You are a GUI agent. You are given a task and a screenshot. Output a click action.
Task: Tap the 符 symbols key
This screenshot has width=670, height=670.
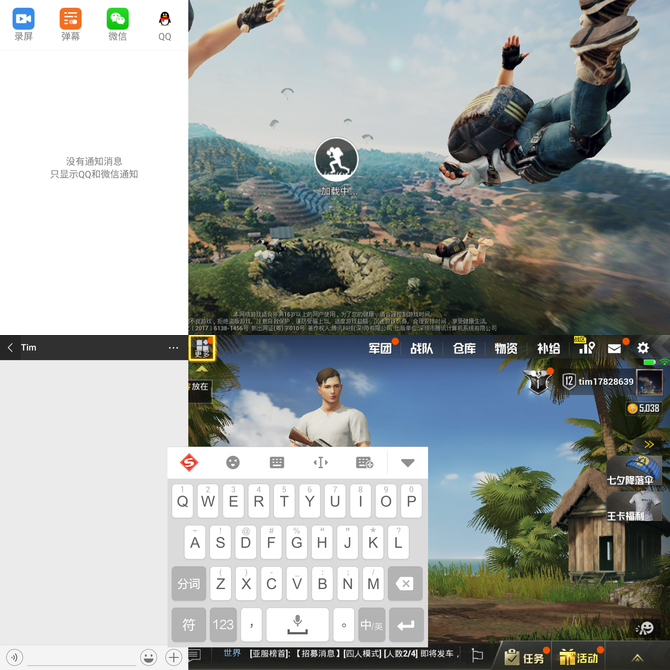click(x=189, y=625)
